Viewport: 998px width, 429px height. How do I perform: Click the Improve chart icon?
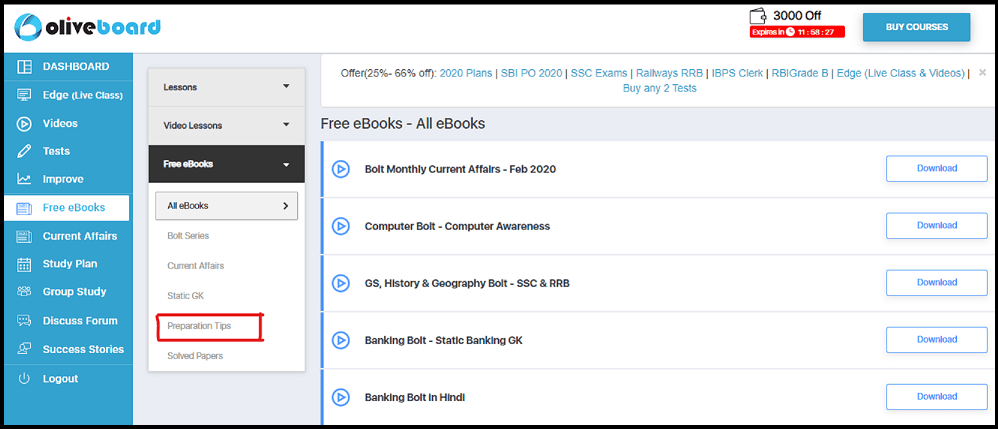click(24, 179)
